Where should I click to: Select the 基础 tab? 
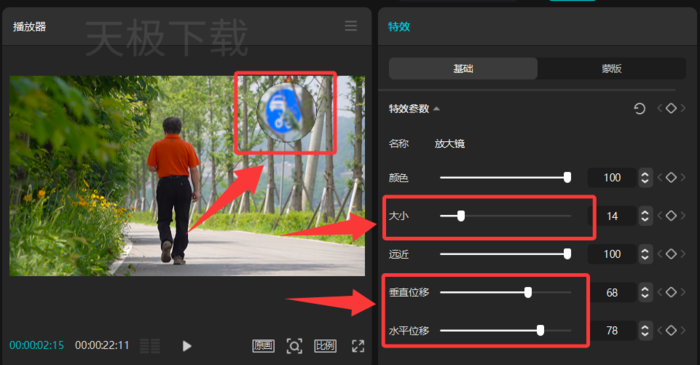pyautogui.click(x=463, y=69)
